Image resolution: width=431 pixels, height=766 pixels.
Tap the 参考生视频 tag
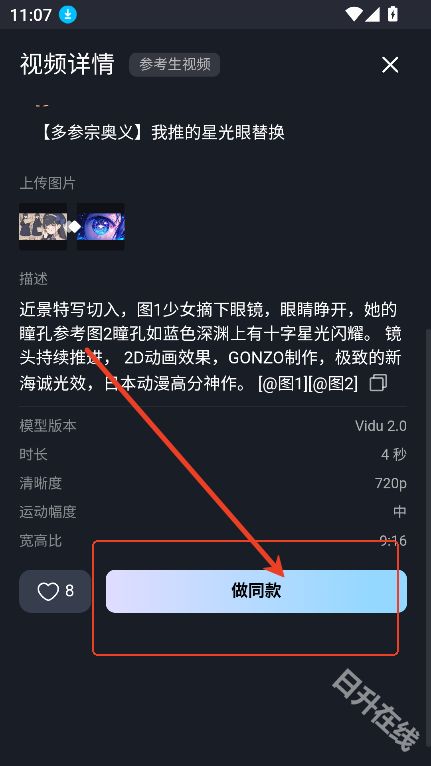[174, 64]
